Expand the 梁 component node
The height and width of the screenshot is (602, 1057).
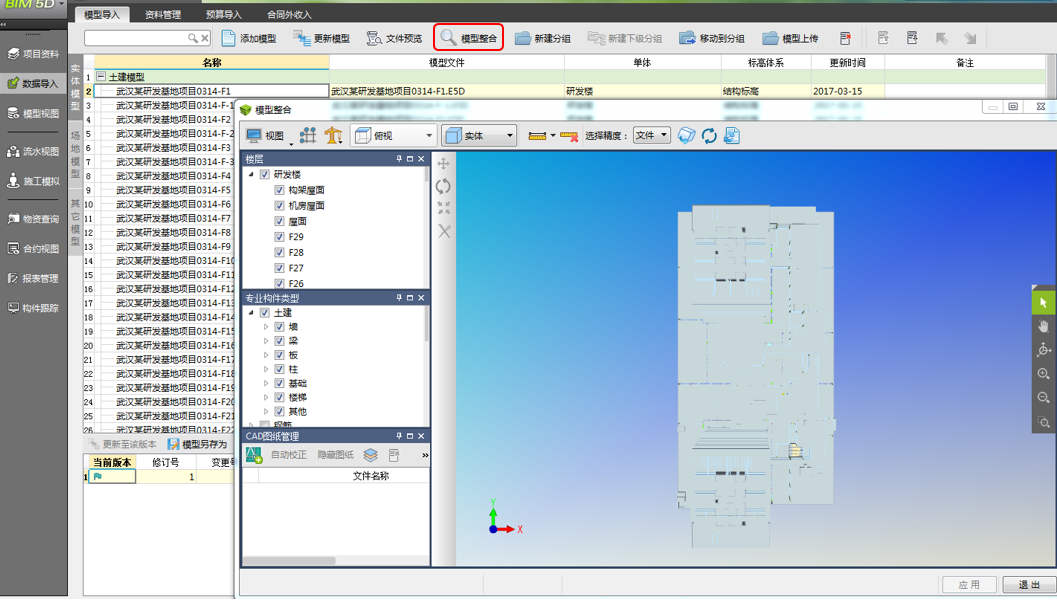[x=266, y=341]
